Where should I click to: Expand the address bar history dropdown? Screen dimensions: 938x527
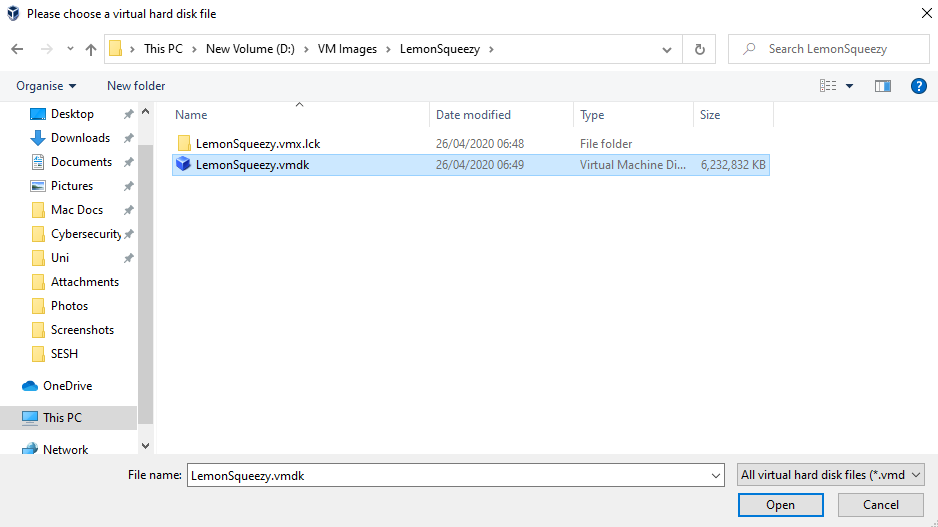[667, 49]
